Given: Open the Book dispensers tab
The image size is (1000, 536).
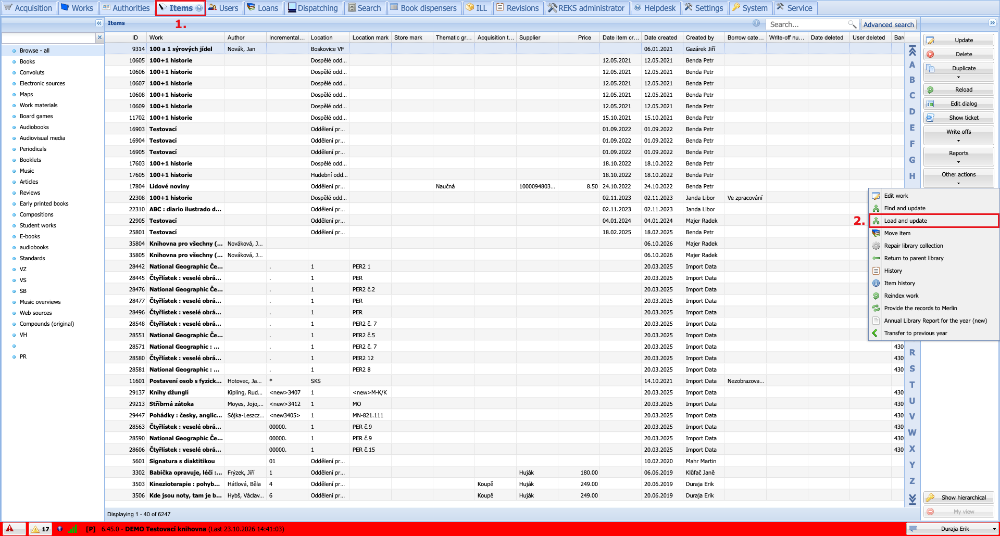Looking at the screenshot, I should click(424, 8).
